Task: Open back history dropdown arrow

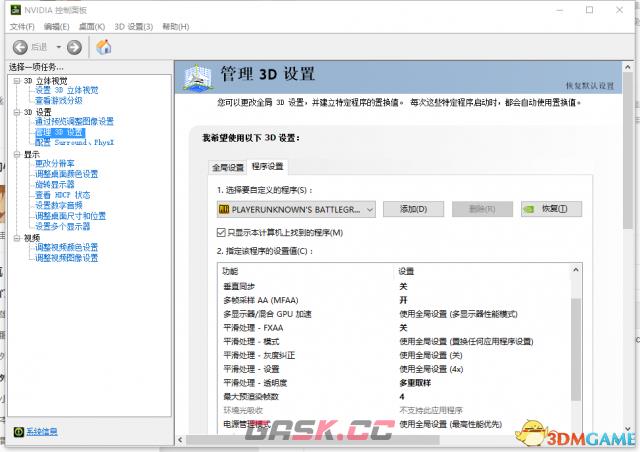Action: (59, 47)
